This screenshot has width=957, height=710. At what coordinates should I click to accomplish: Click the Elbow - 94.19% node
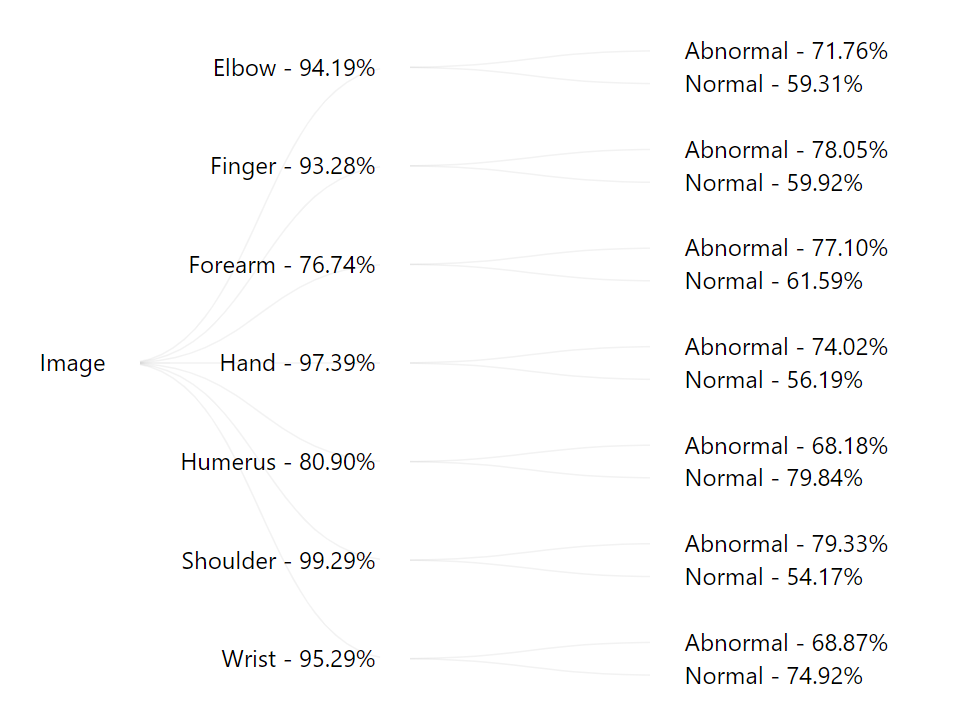tap(294, 68)
